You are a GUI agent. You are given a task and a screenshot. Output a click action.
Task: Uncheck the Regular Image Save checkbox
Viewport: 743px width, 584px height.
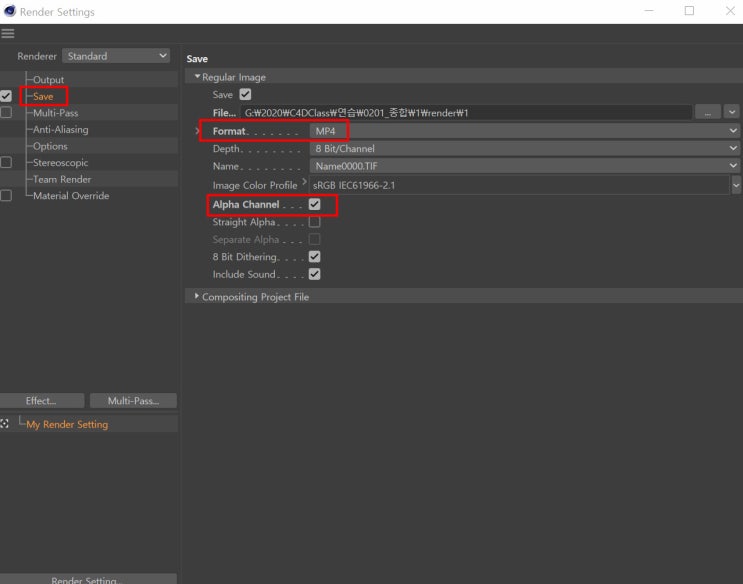245,94
